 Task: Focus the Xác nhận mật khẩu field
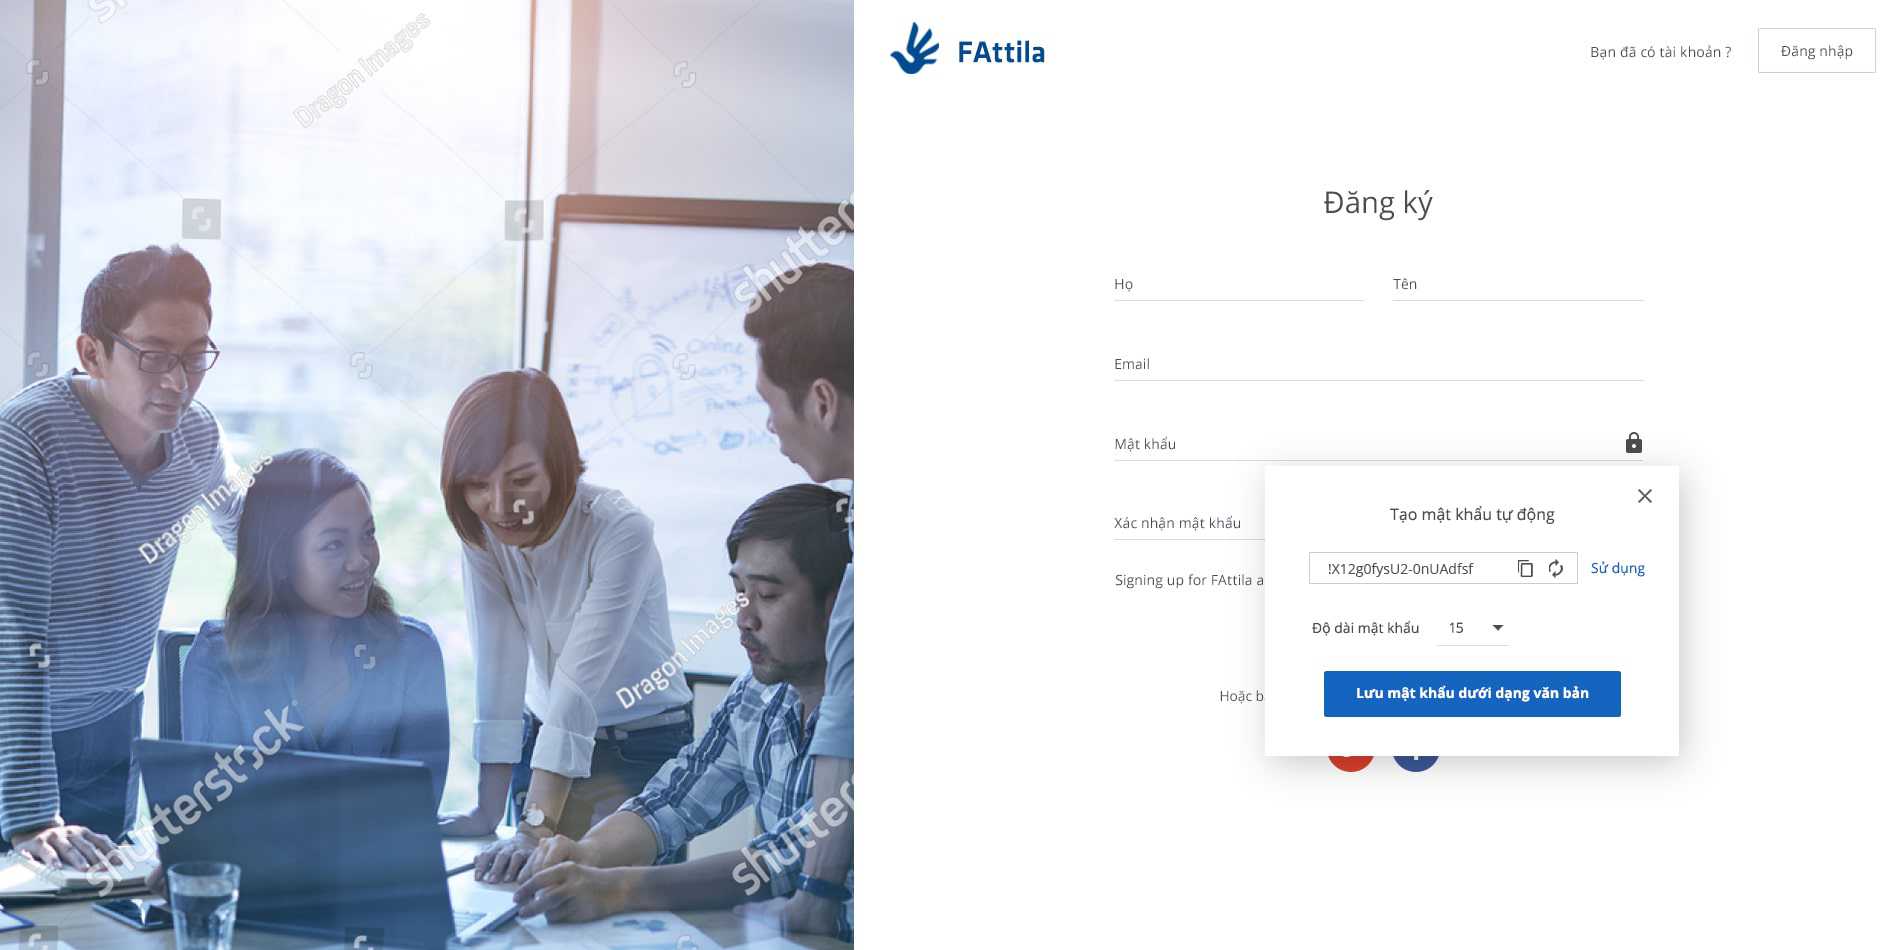click(x=1189, y=523)
